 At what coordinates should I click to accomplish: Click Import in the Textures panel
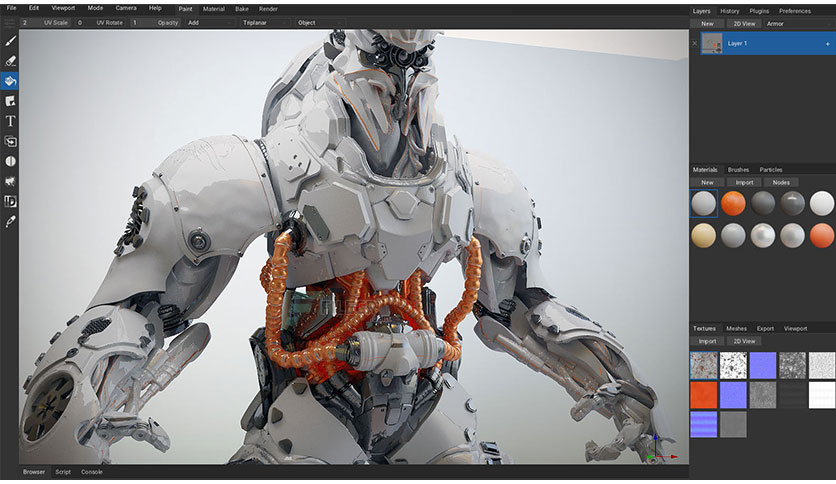[708, 341]
